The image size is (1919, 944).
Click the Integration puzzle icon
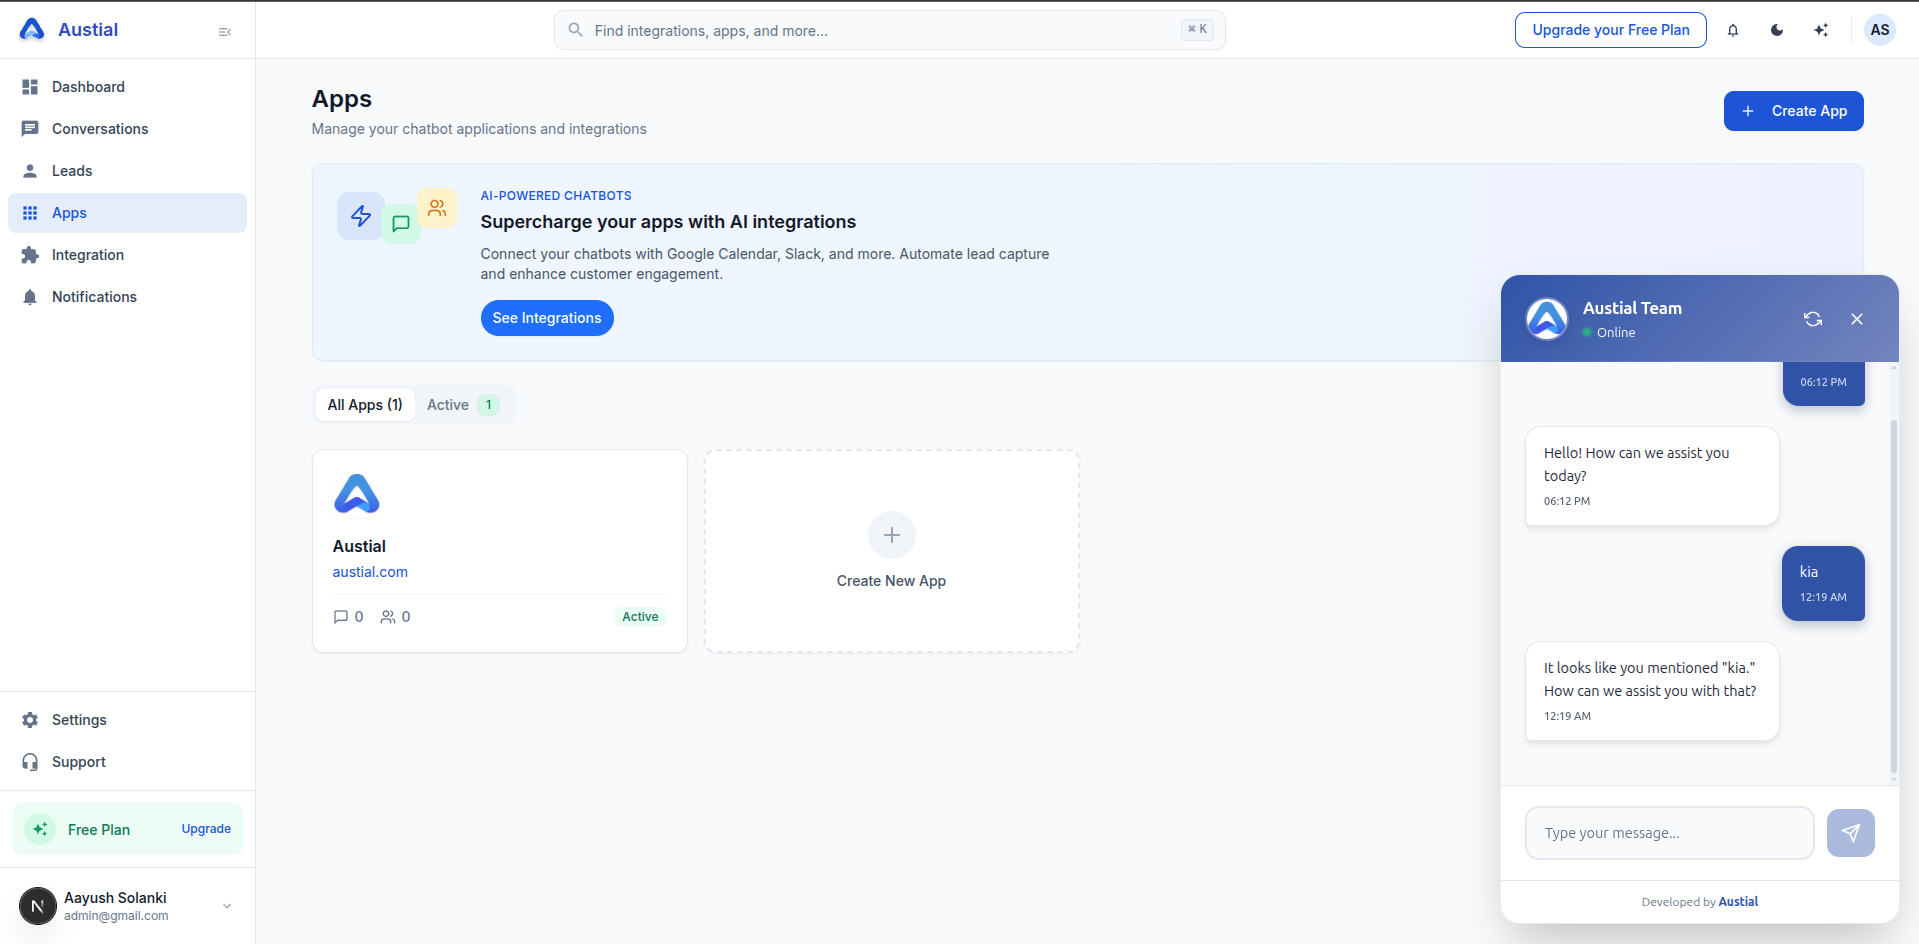pos(30,255)
